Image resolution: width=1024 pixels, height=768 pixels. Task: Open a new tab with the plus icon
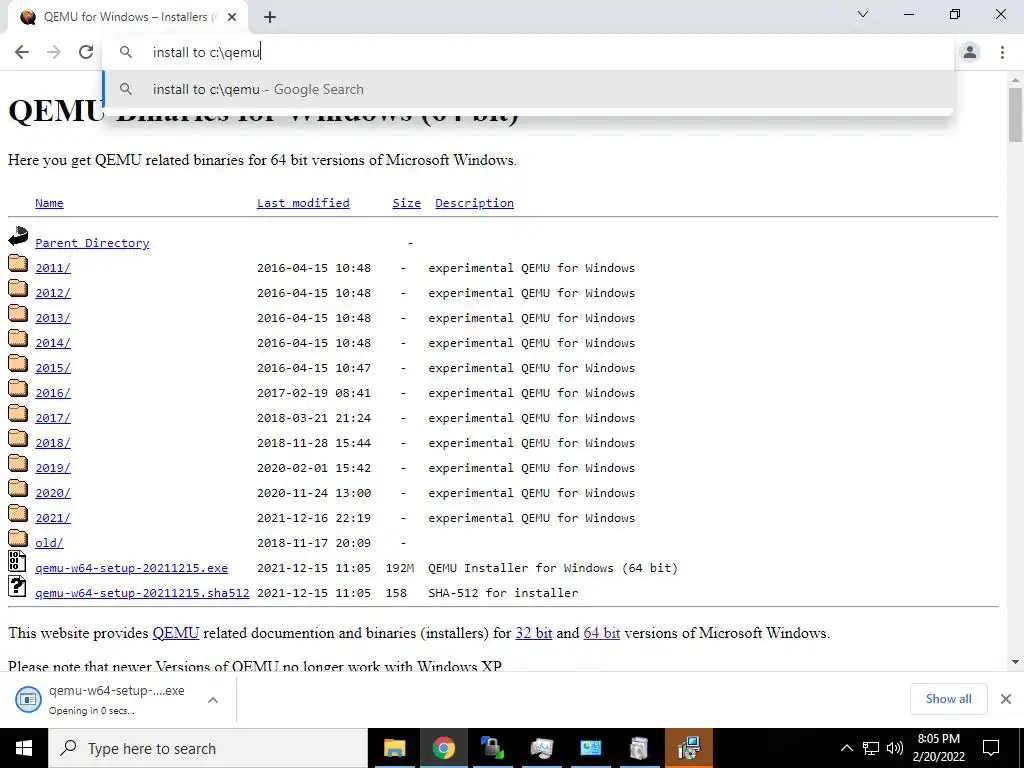pos(270,18)
